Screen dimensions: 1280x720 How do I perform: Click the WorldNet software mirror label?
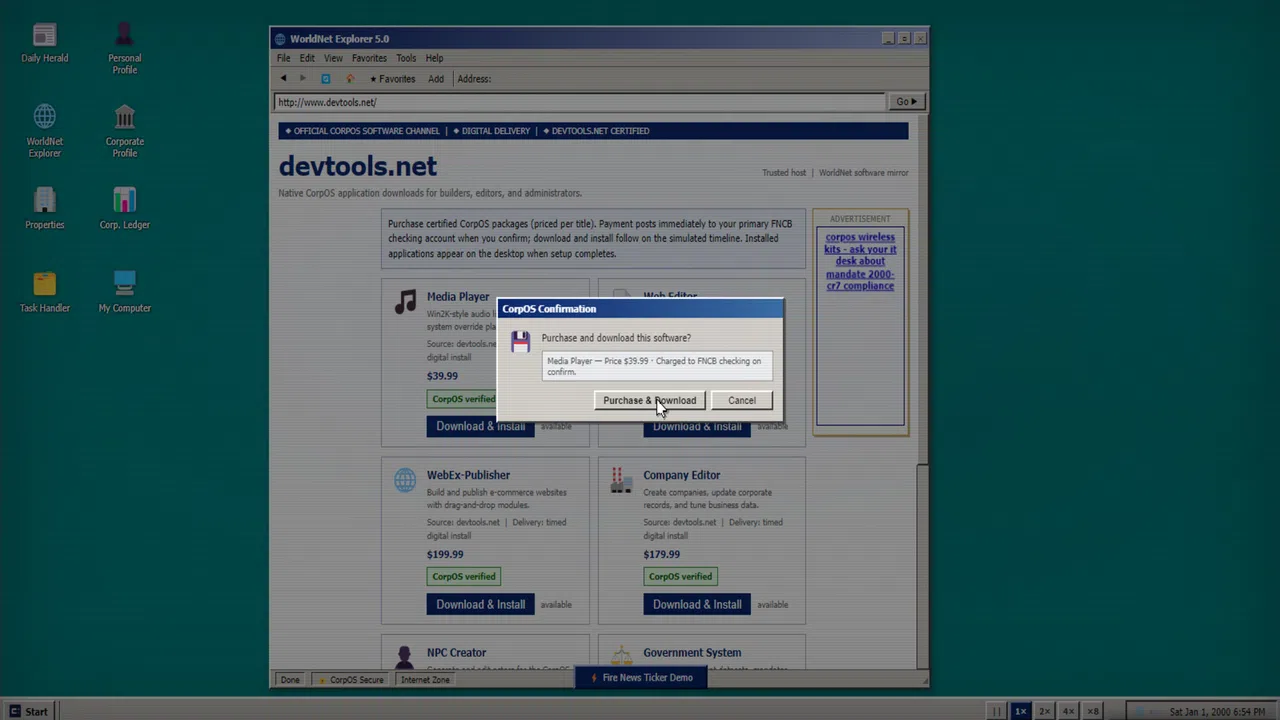(864, 173)
